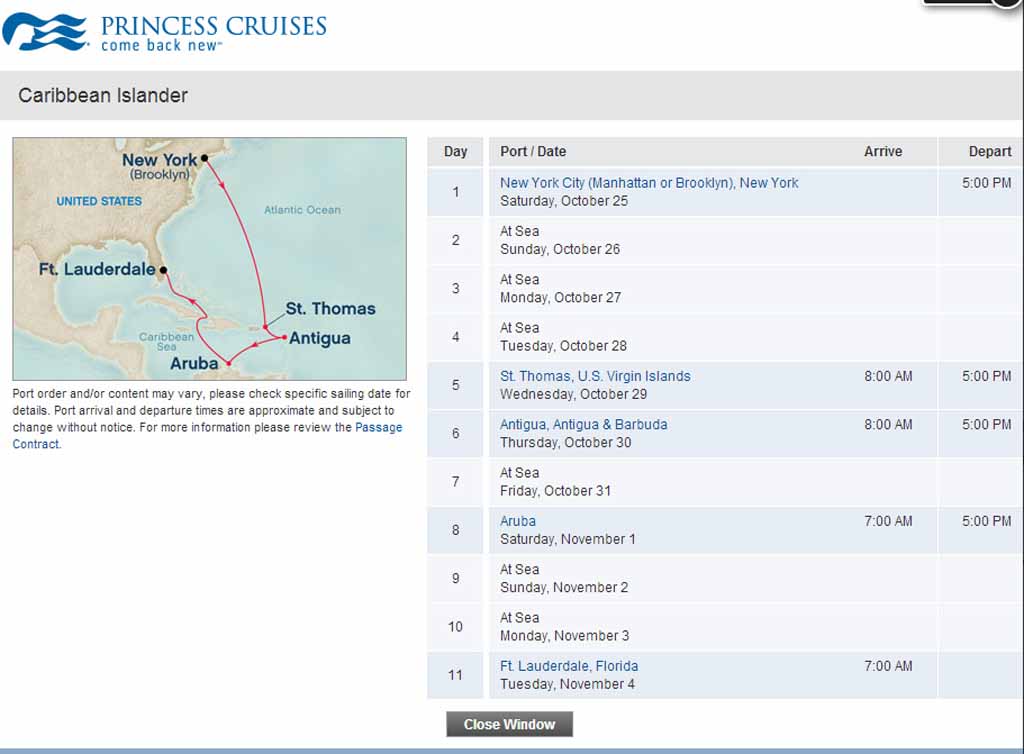Click 'At Sea' on Monday, November 3
1024x754 pixels.
(x=519, y=618)
